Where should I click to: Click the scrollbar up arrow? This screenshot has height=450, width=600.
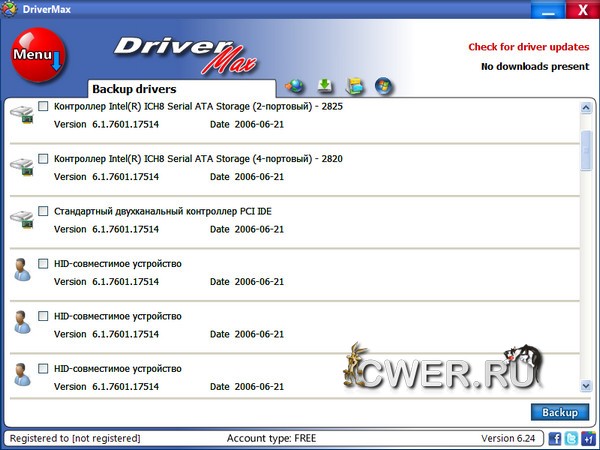586,107
